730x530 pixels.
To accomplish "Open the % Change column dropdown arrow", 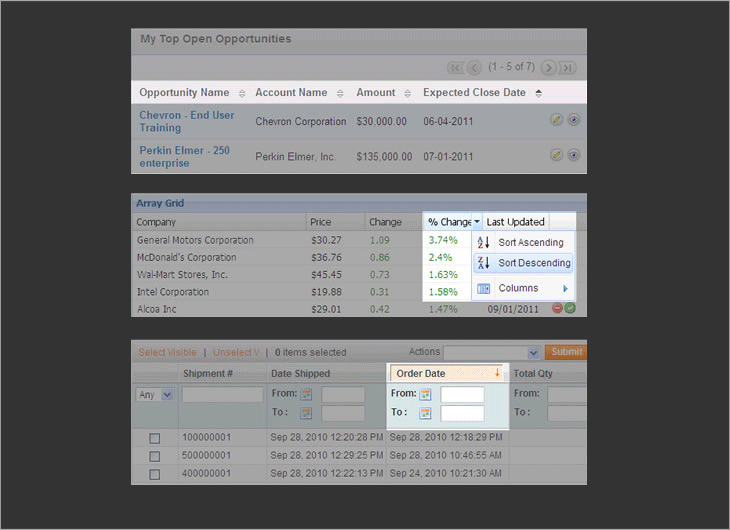I will click(x=478, y=222).
